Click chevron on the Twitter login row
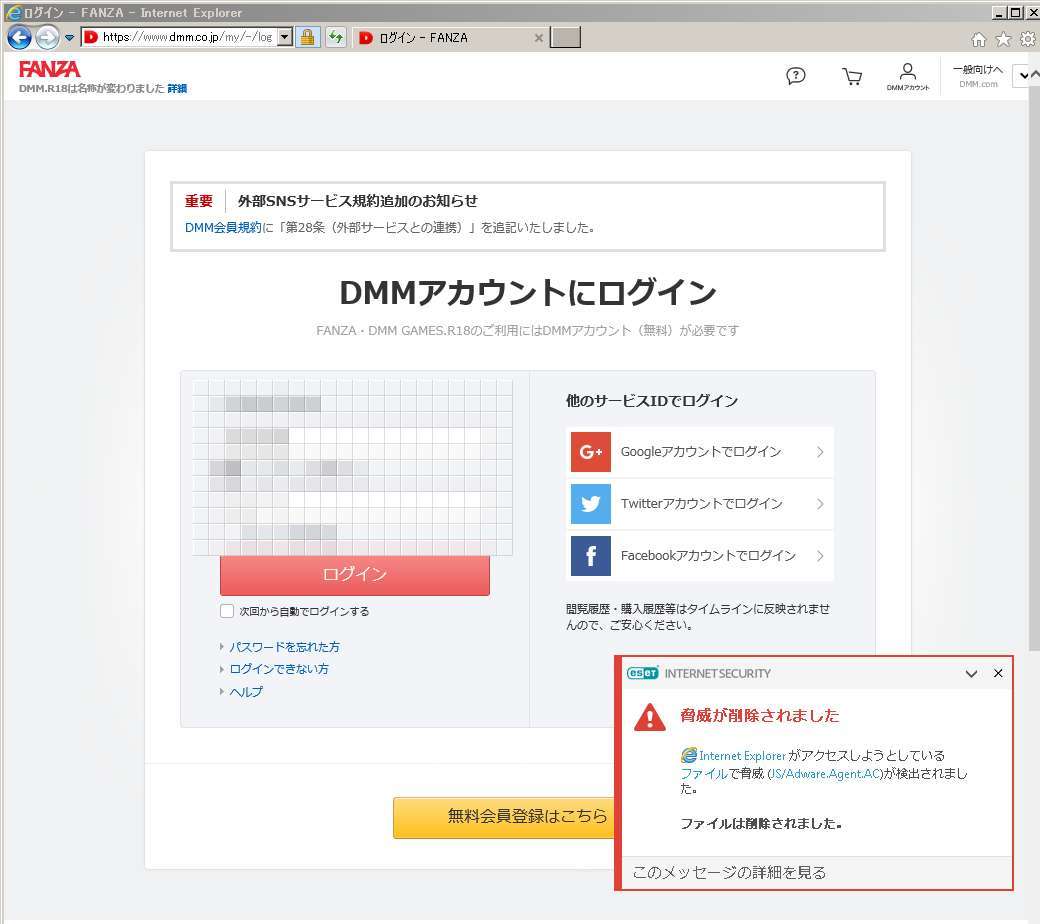 click(820, 503)
